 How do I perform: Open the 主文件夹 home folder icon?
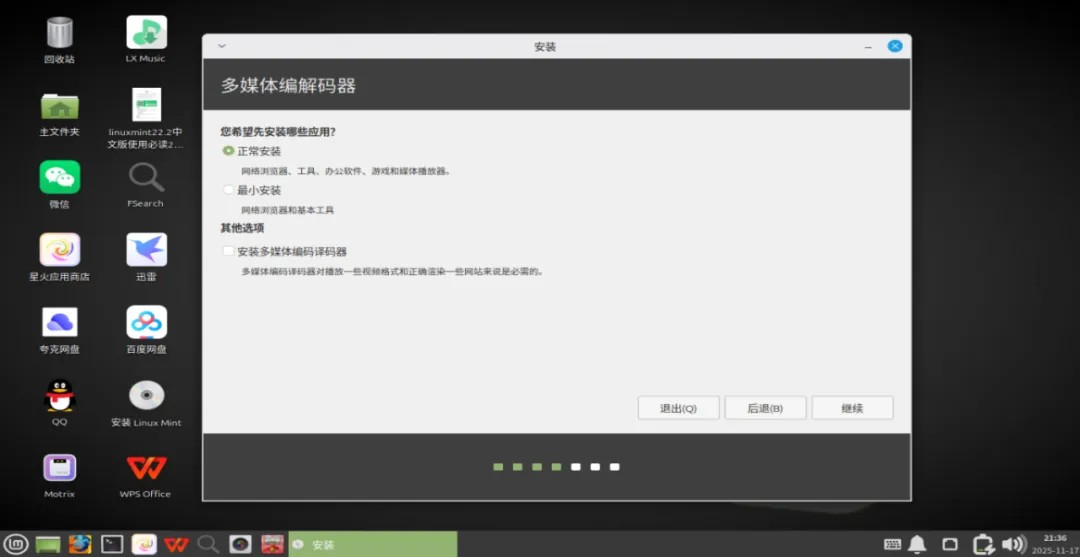[x=59, y=105]
